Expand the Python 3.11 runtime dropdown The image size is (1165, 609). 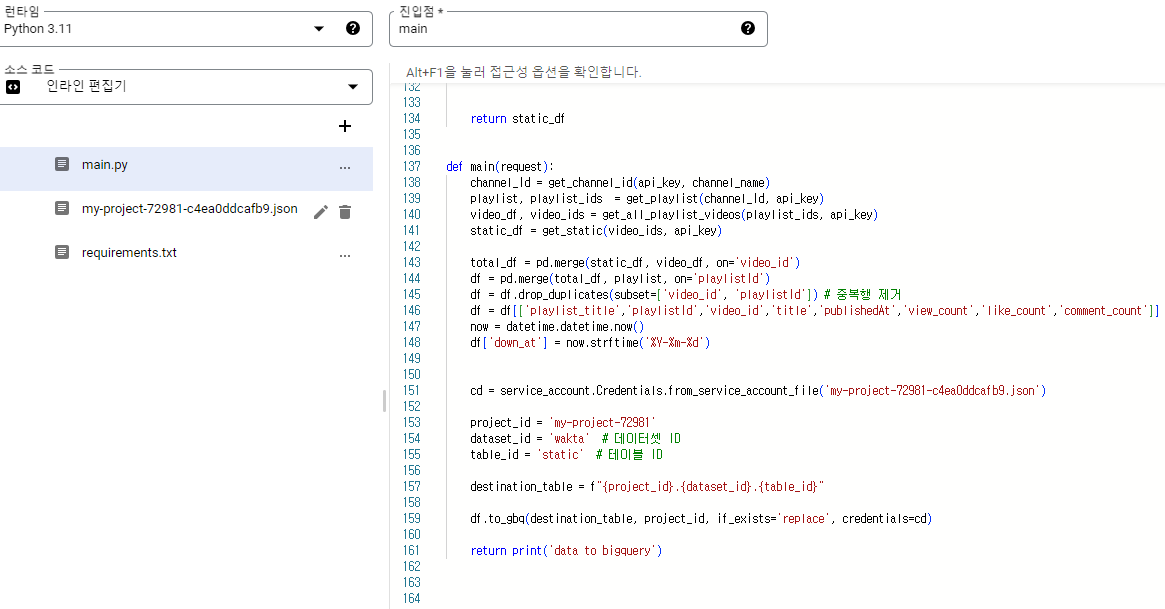tap(319, 29)
